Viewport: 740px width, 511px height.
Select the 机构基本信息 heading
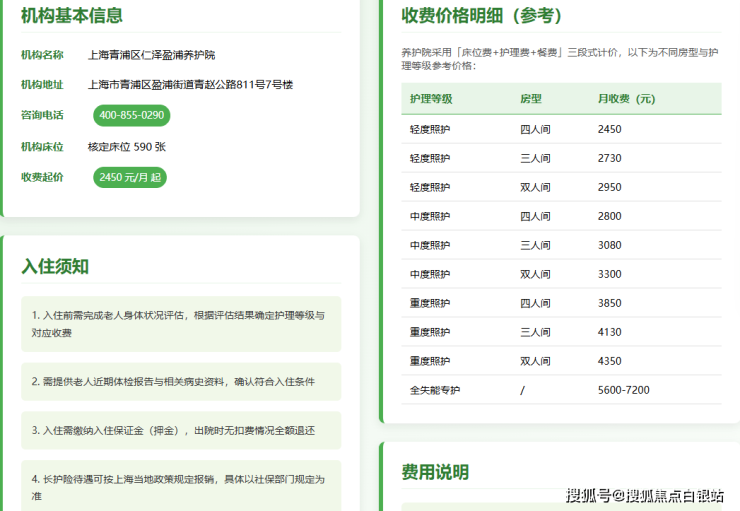pyautogui.click(x=72, y=16)
